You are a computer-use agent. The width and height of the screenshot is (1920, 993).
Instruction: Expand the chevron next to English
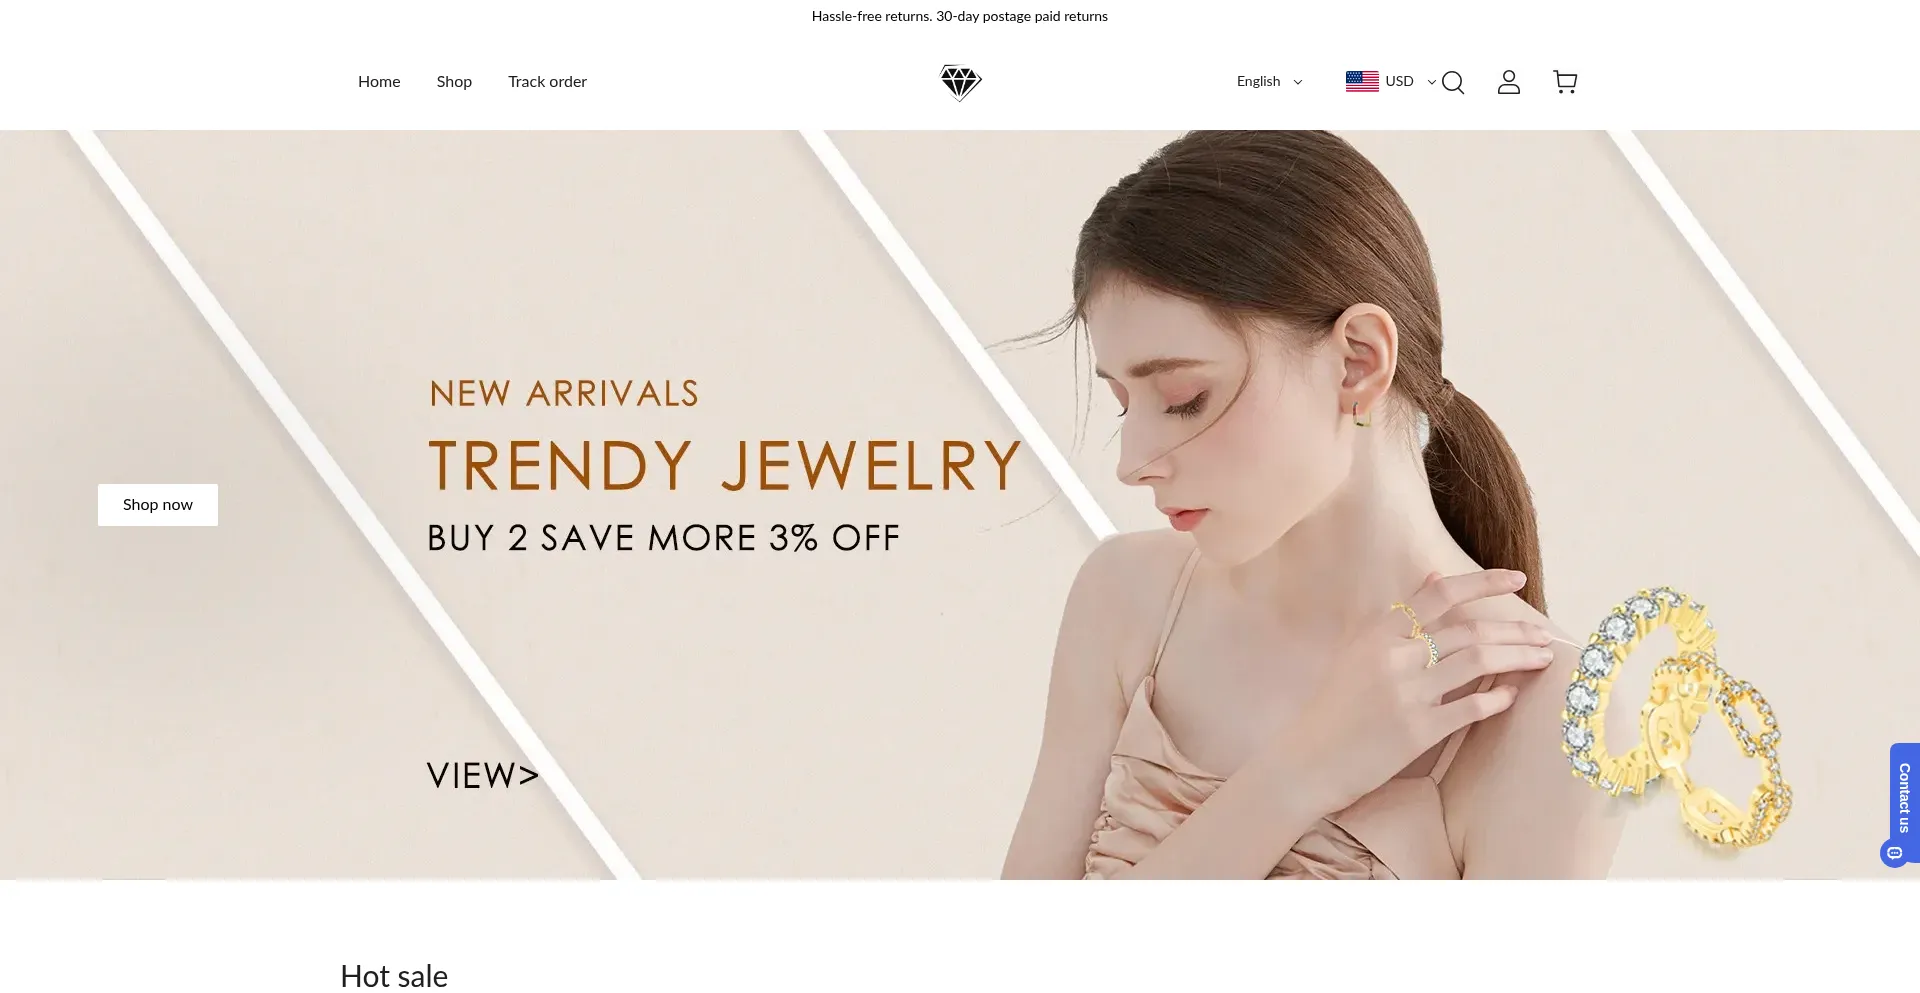(1298, 82)
